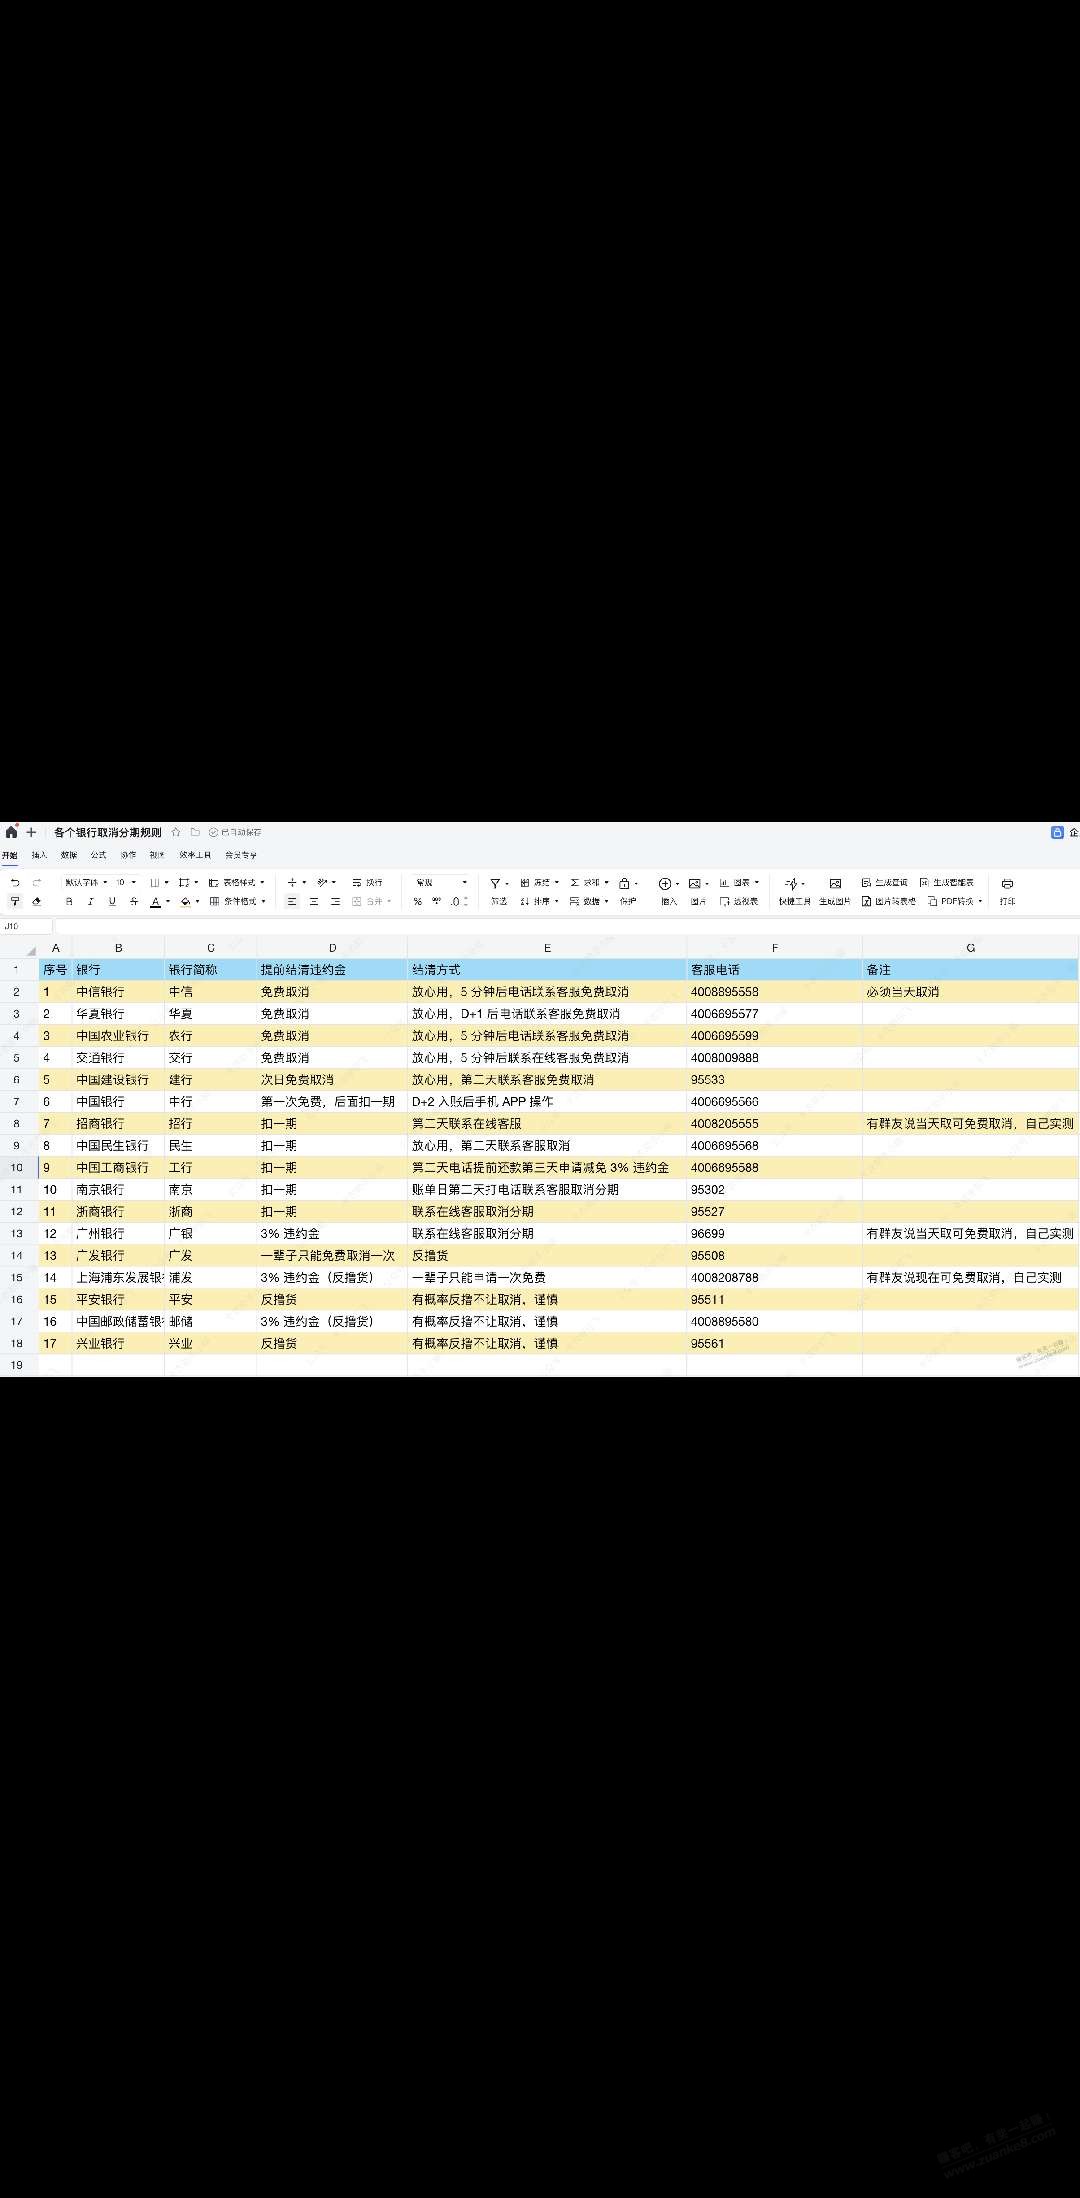Click the 合并 merge cells button

pyautogui.click(x=370, y=901)
